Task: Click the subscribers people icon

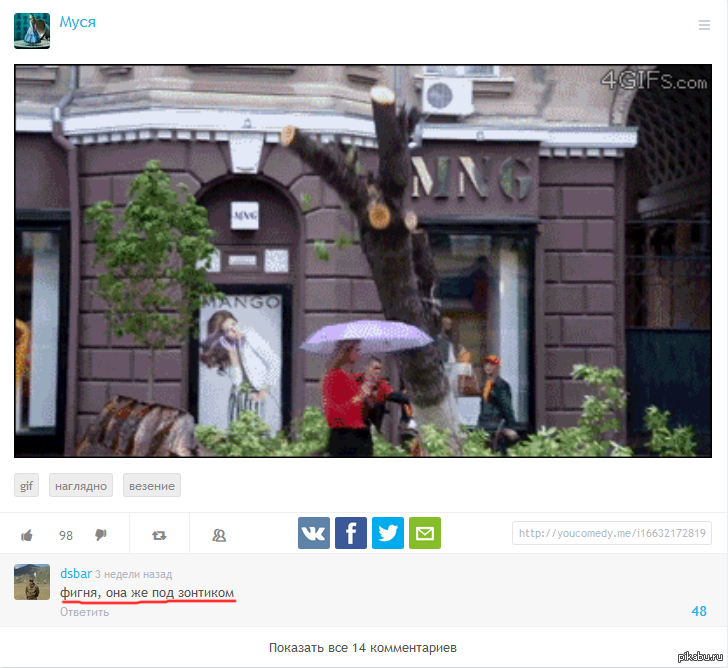Action: pos(219,535)
